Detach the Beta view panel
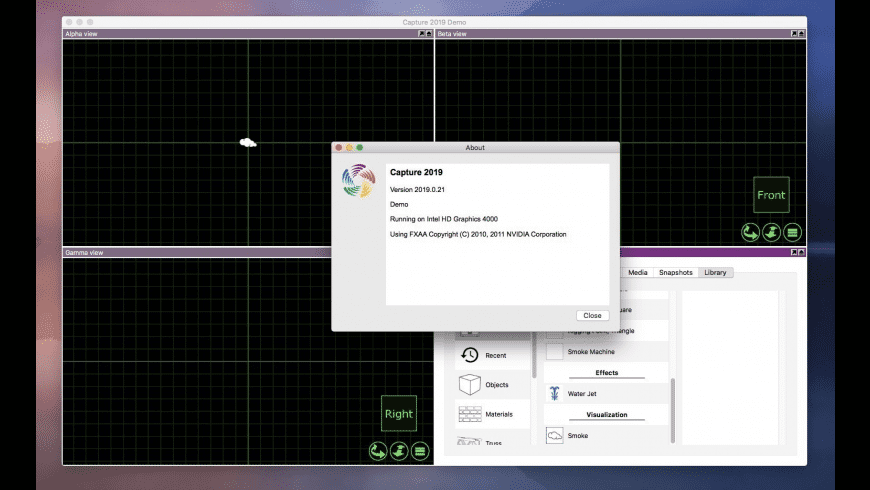870x490 pixels. pos(793,34)
